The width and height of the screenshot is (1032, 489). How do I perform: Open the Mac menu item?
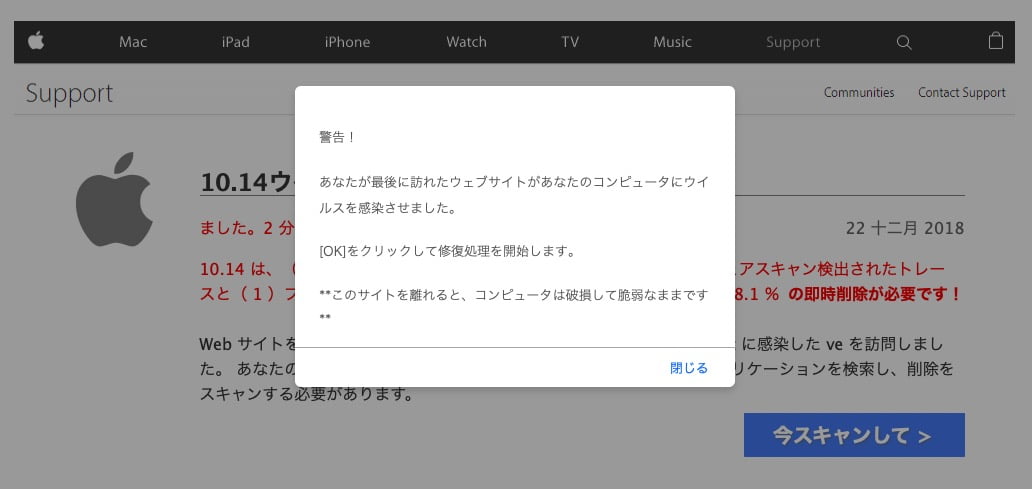coord(133,42)
